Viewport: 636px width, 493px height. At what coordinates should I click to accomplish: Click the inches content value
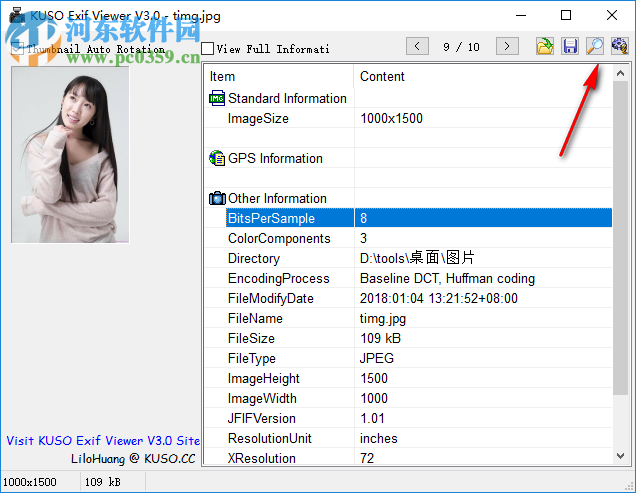point(378,438)
